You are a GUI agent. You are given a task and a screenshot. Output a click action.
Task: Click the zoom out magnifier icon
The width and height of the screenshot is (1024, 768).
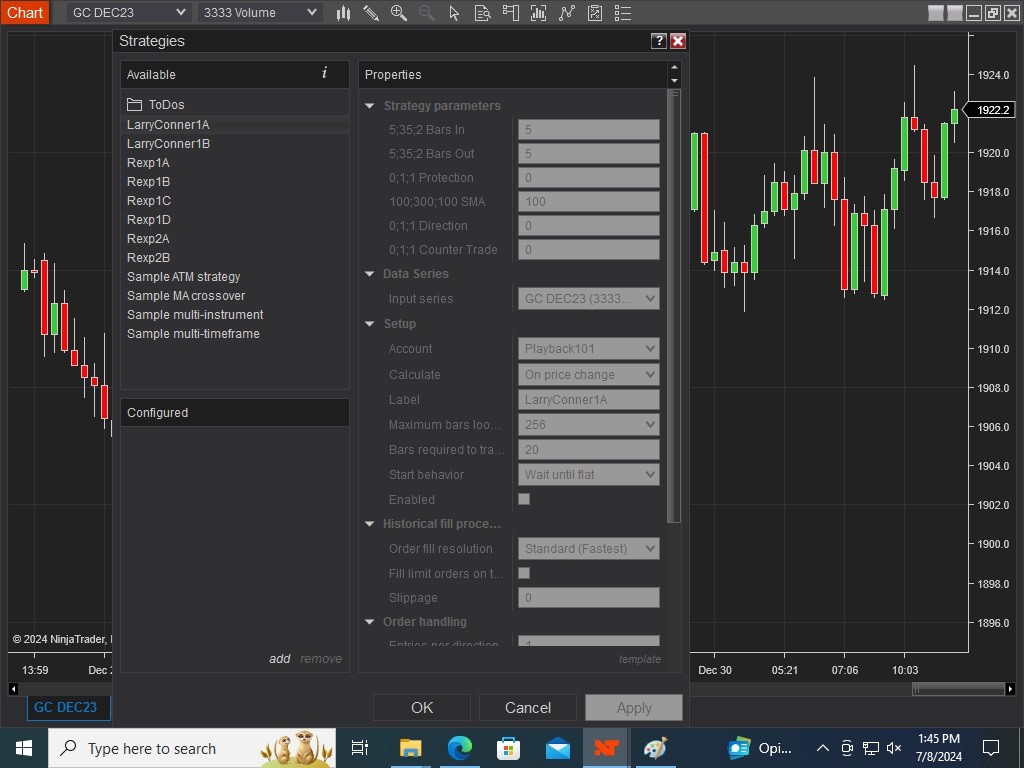click(426, 12)
